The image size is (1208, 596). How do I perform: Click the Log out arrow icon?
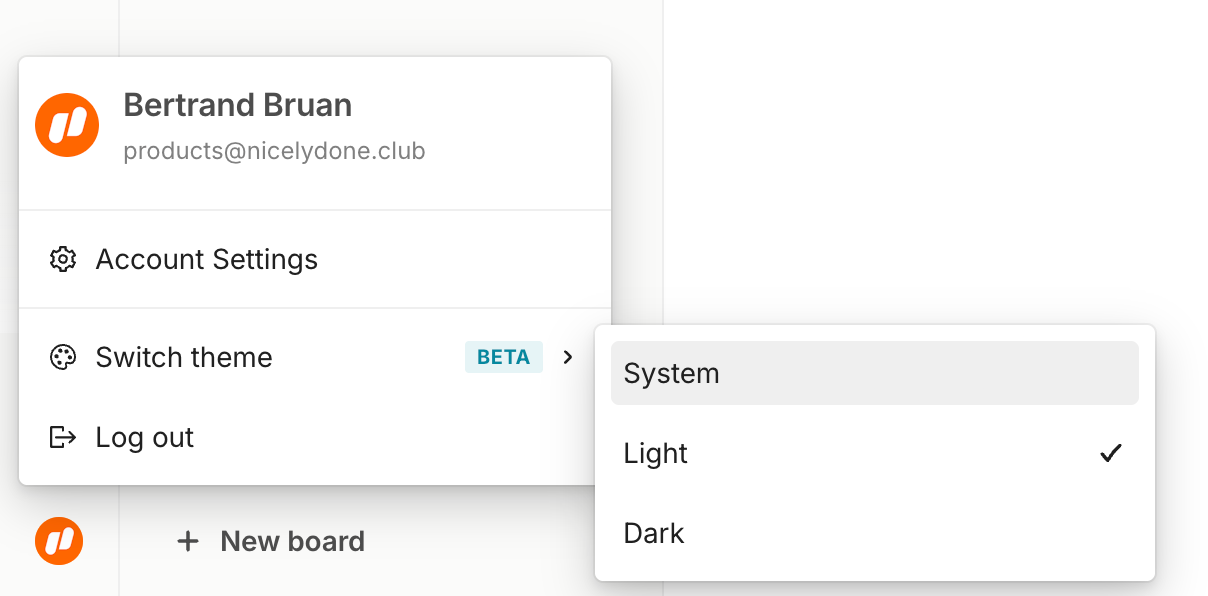pyautogui.click(x=63, y=437)
